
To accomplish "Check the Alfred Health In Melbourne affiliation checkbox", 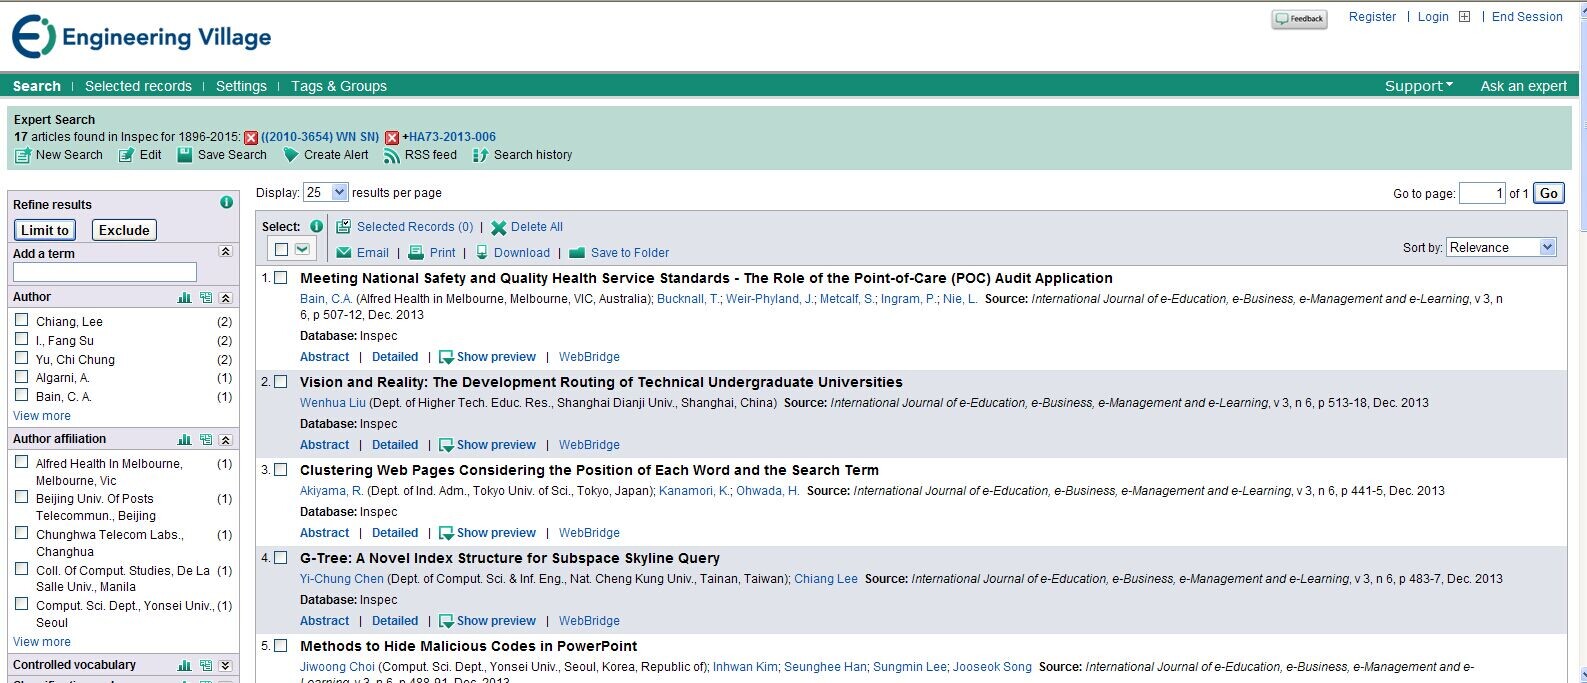I will [21, 462].
